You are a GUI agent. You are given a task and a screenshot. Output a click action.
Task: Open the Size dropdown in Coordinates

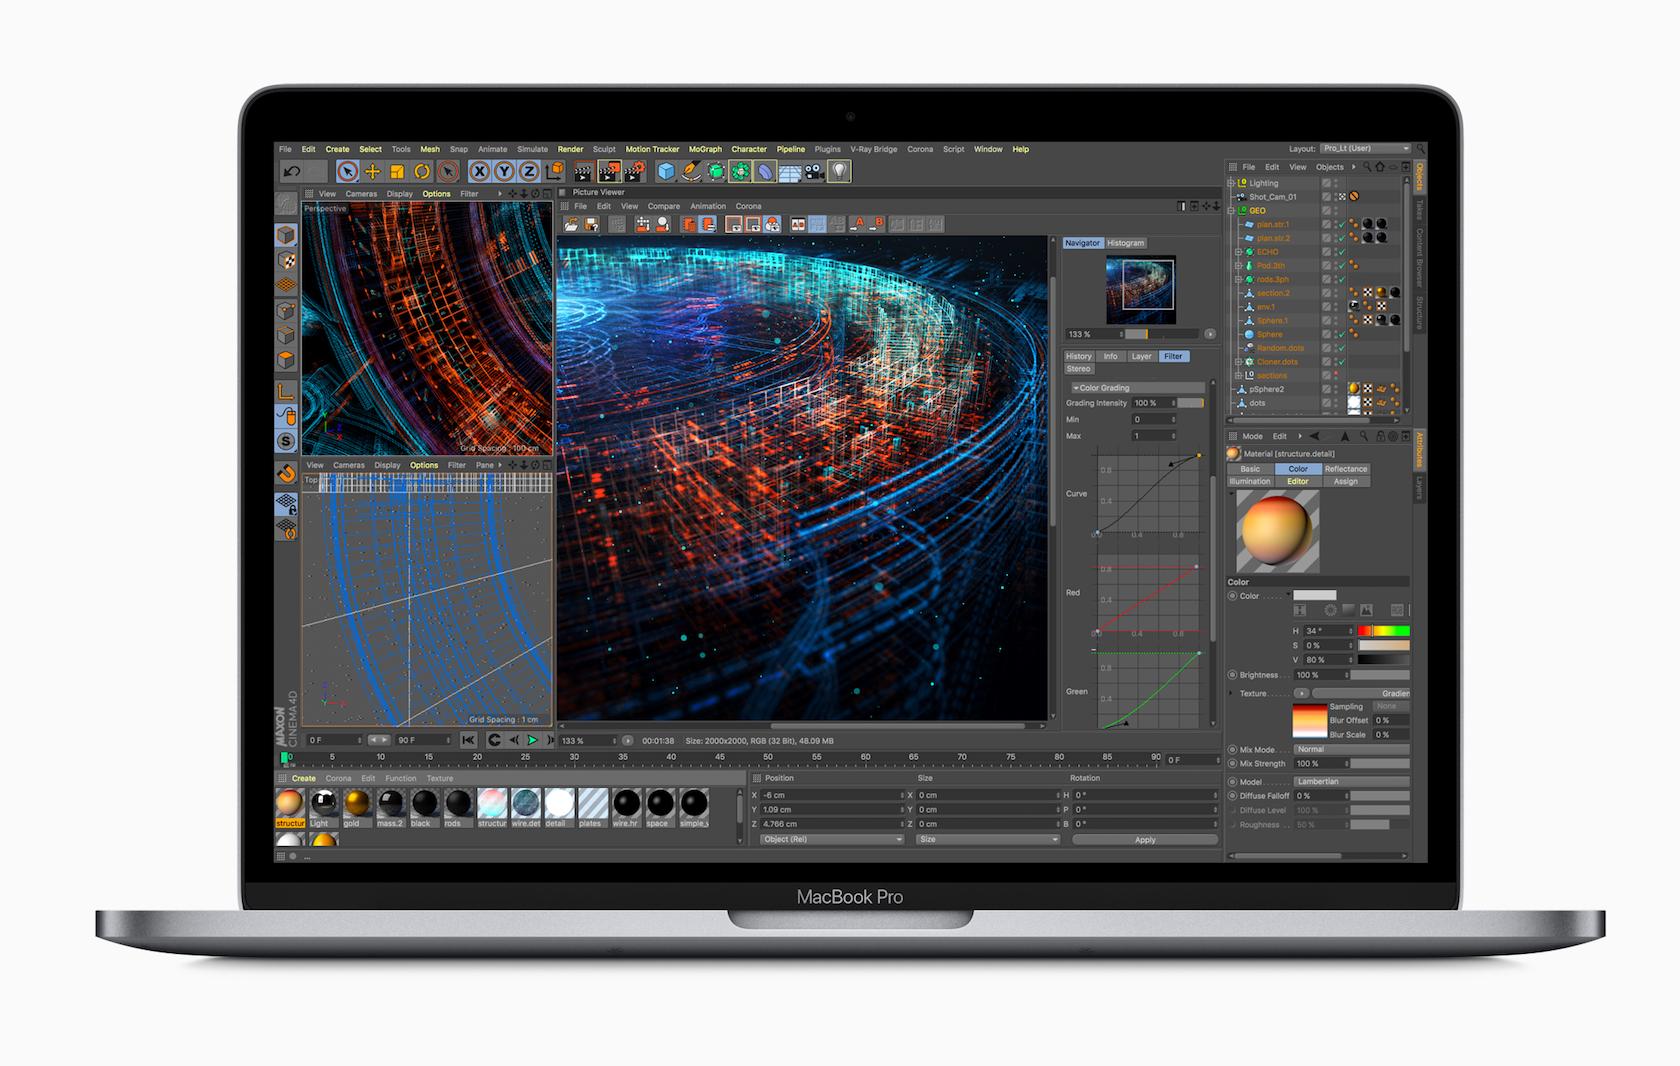(x=987, y=839)
